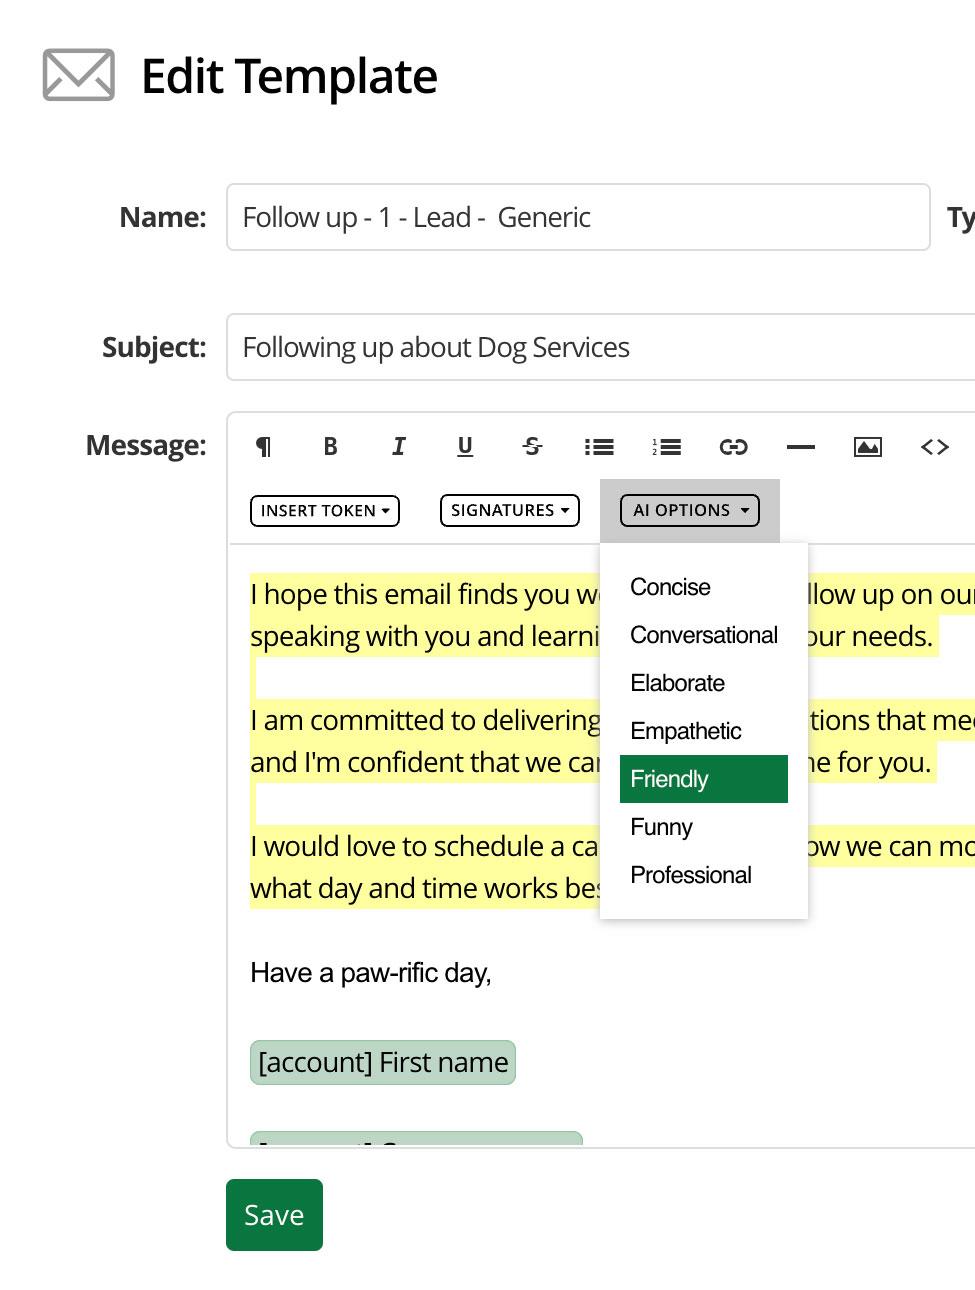
Task: Click the 'I am committed to delivering' line
Action: [x=425, y=720]
